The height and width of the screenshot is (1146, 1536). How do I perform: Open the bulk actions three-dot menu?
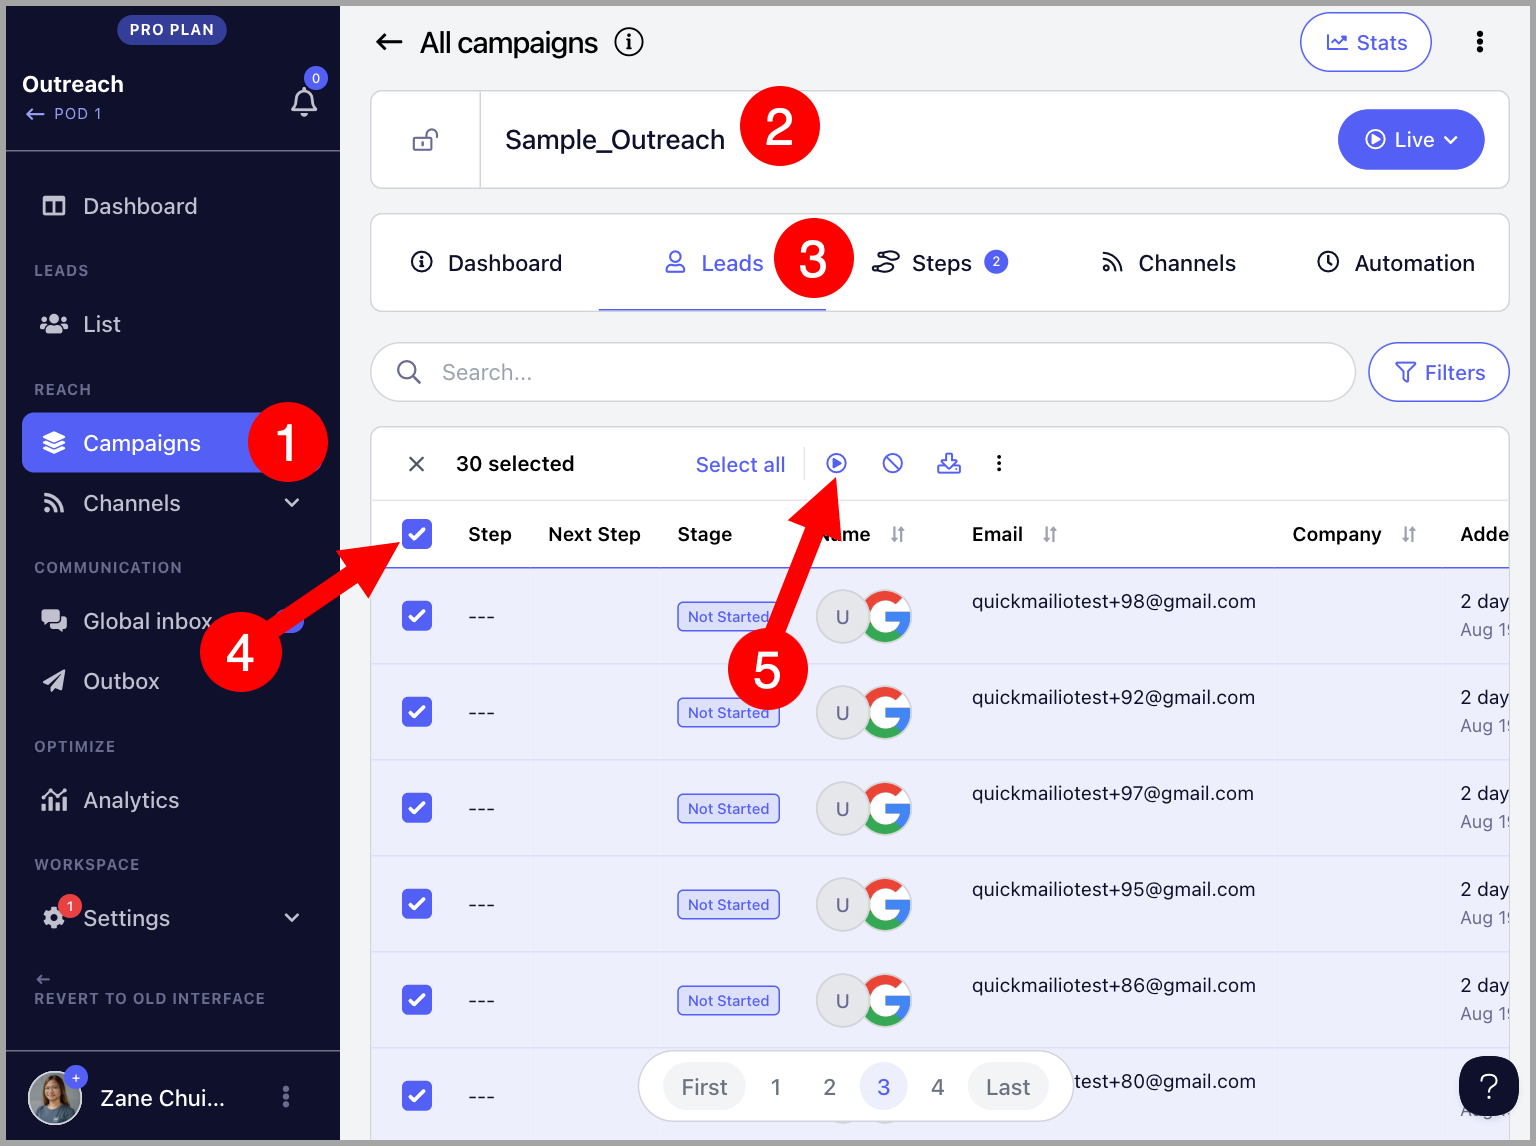coord(999,463)
